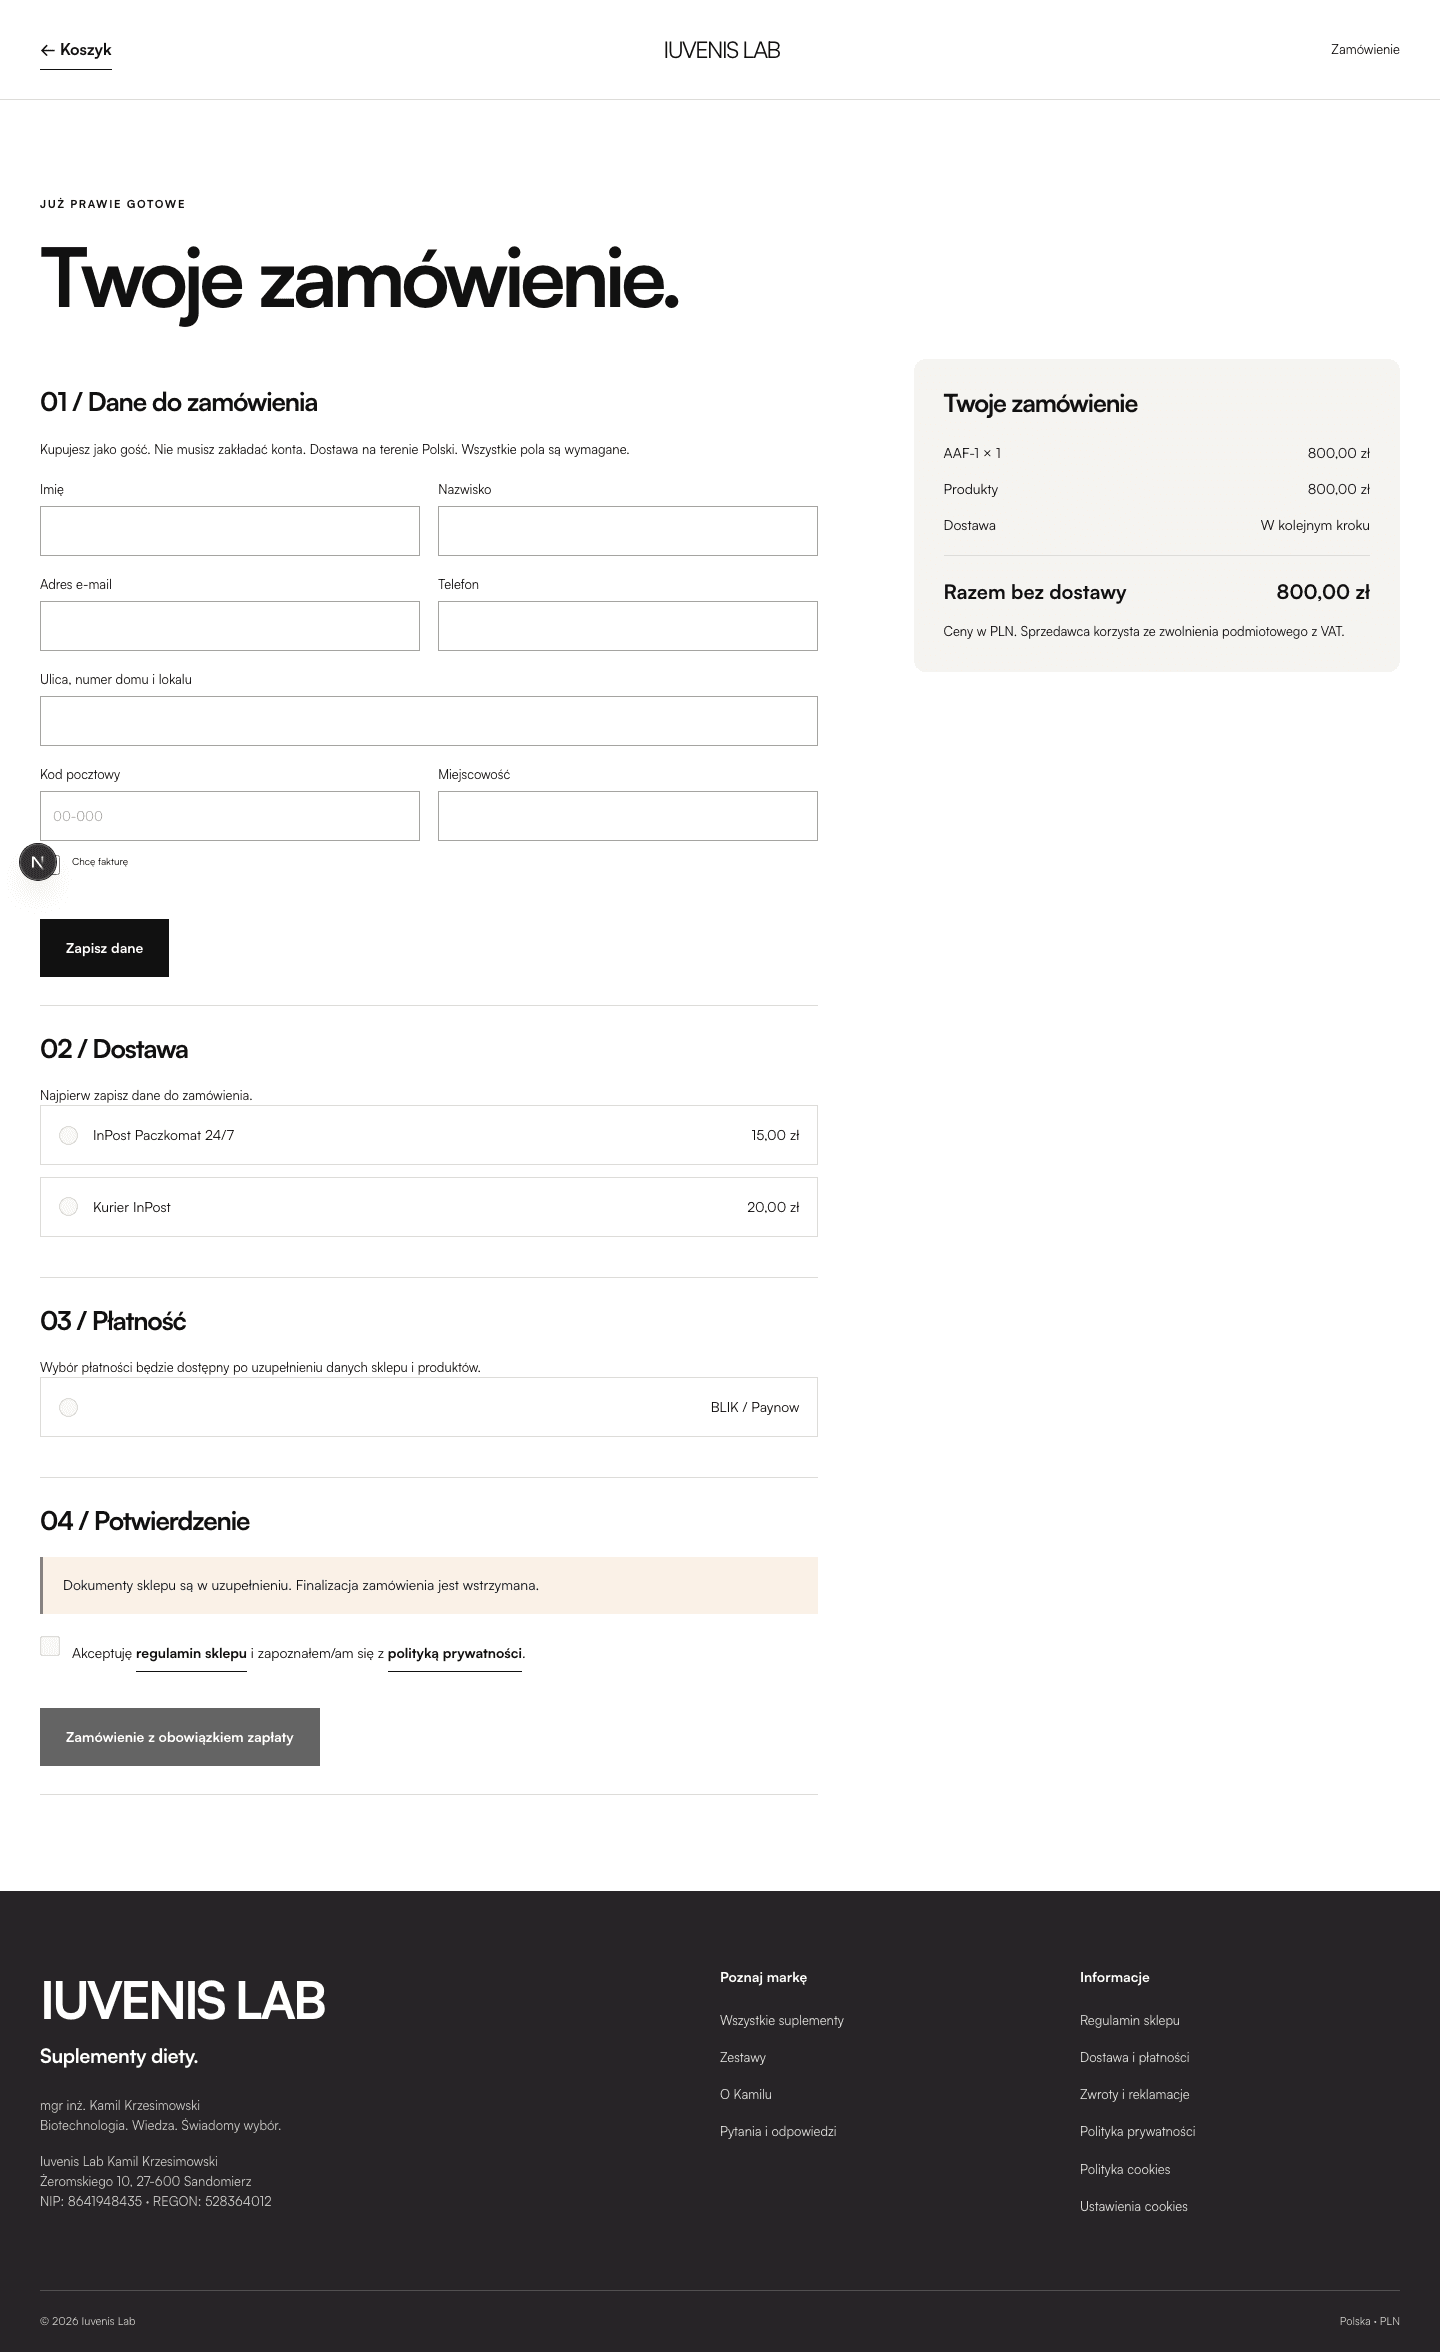The width and height of the screenshot is (1440, 2352).
Task: Focus the Imię input field
Action: coord(230,531)
